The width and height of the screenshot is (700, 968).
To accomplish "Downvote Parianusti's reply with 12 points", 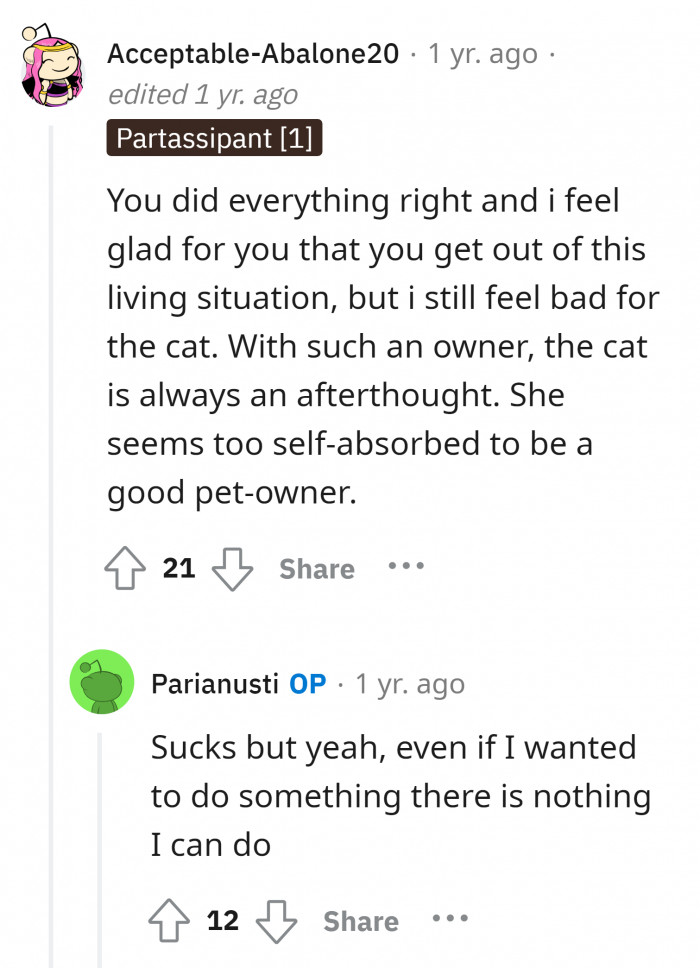I will coord(276,921).
